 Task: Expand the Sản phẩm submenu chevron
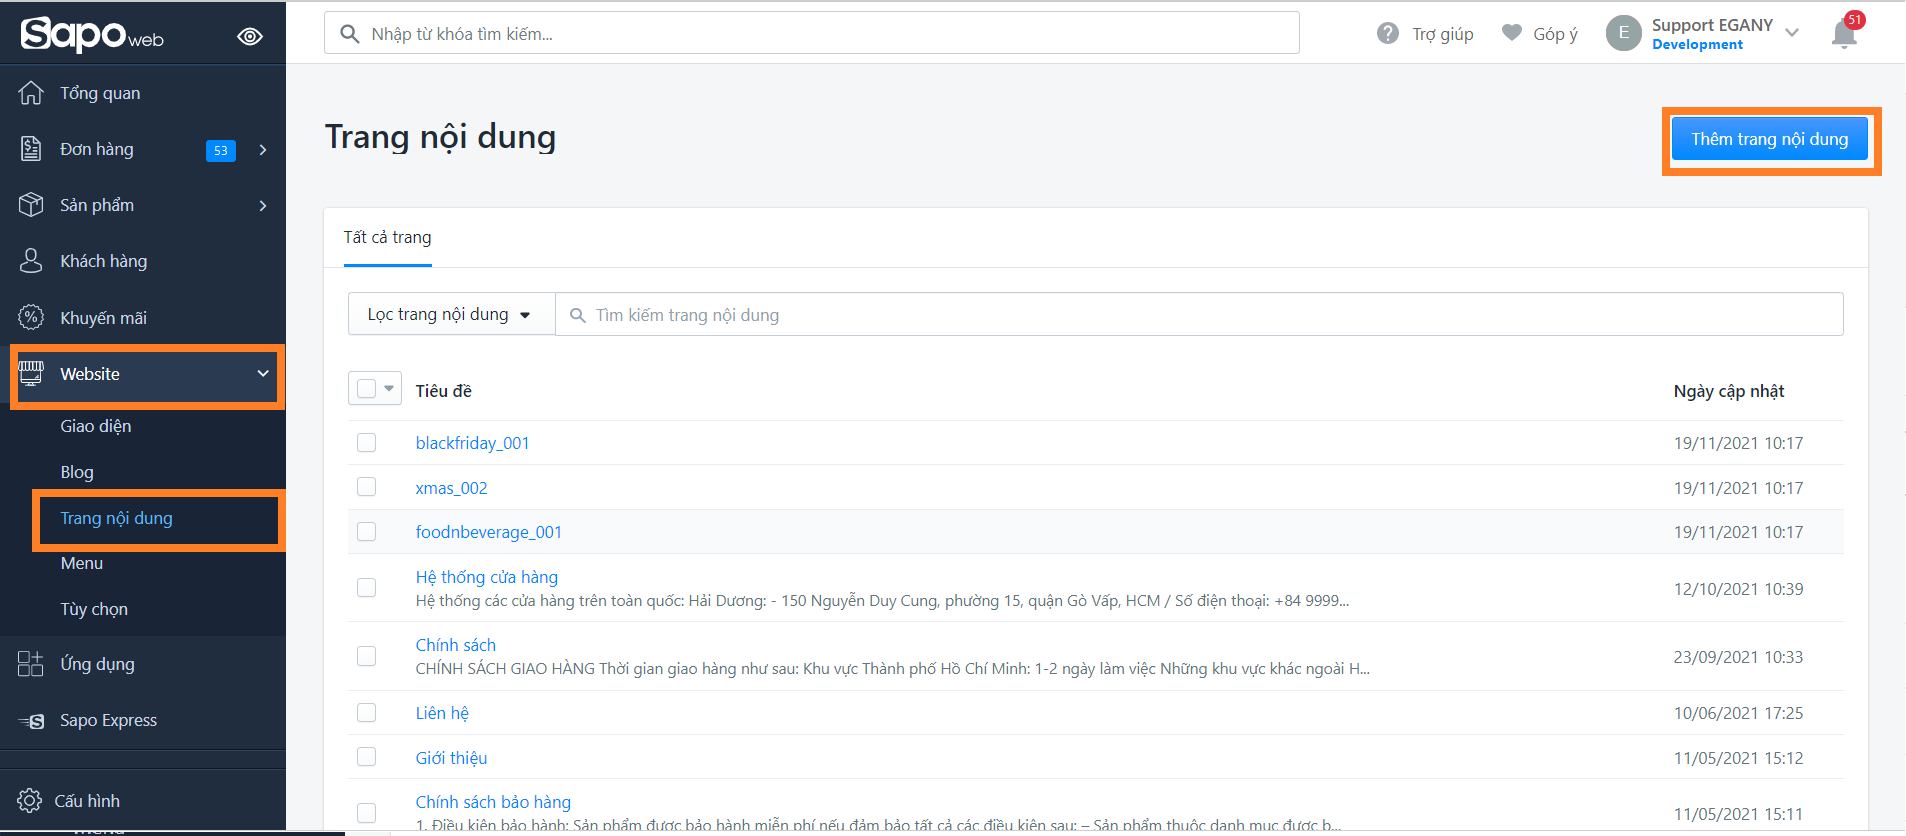click(263, 206)
